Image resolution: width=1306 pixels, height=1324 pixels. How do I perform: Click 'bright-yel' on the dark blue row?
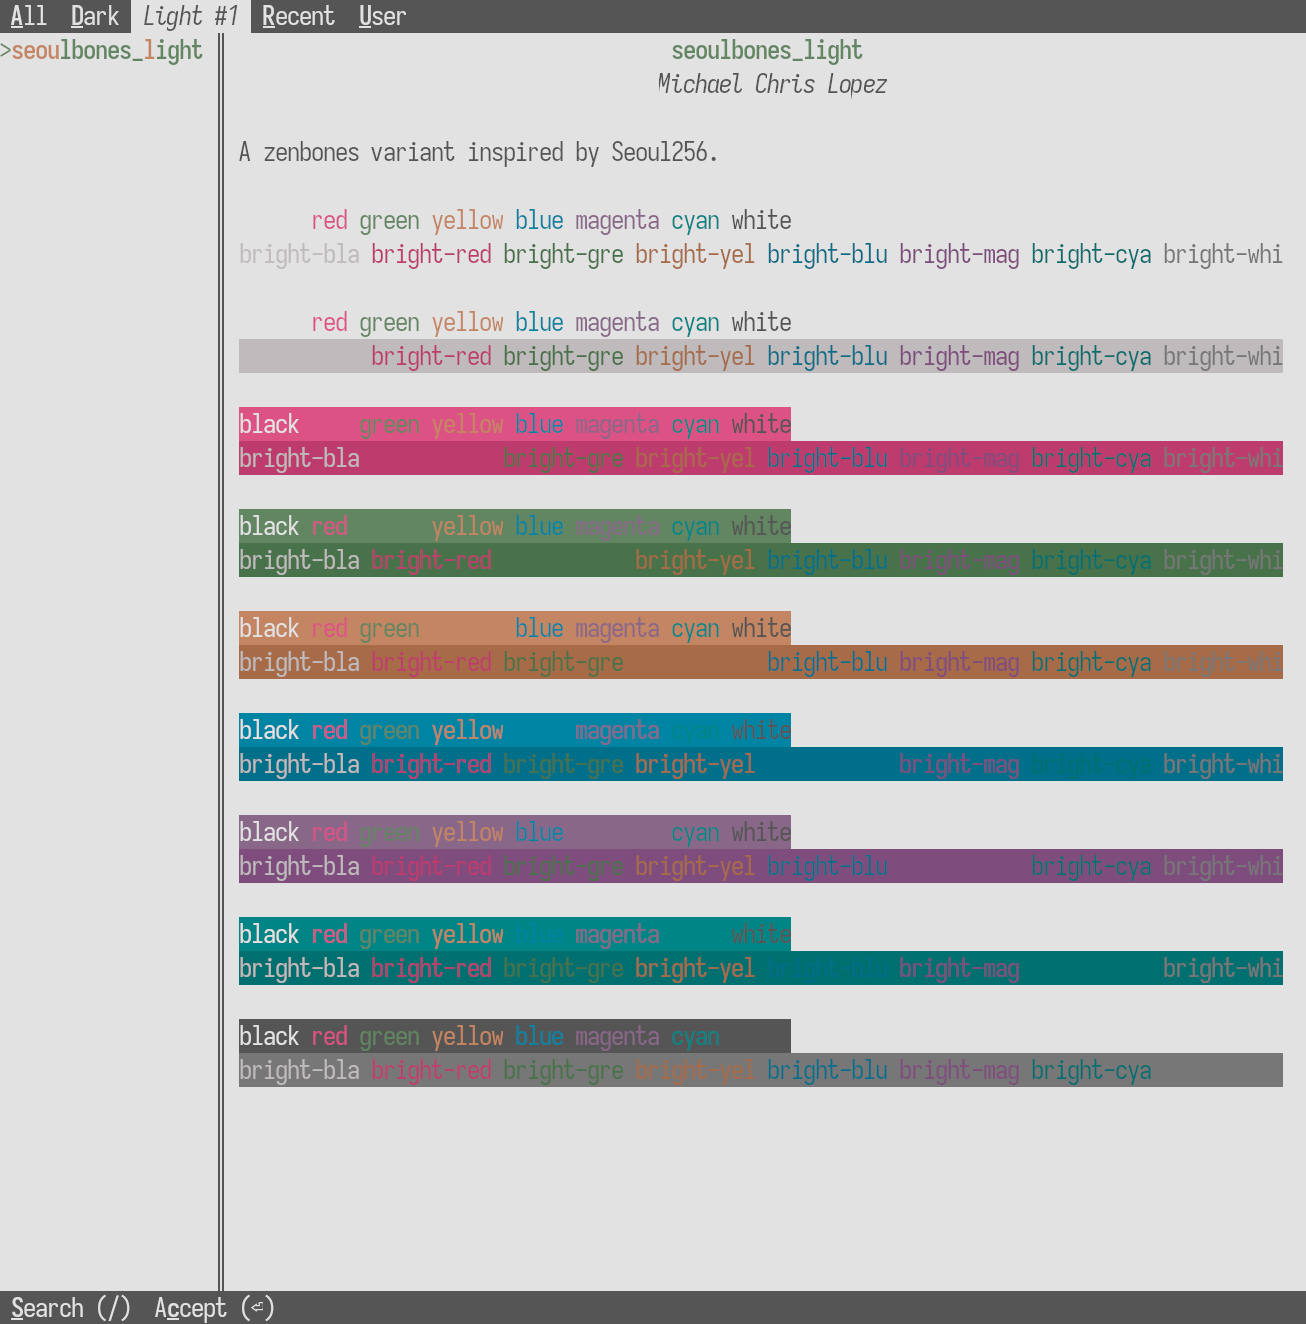(x=695, y=764)
